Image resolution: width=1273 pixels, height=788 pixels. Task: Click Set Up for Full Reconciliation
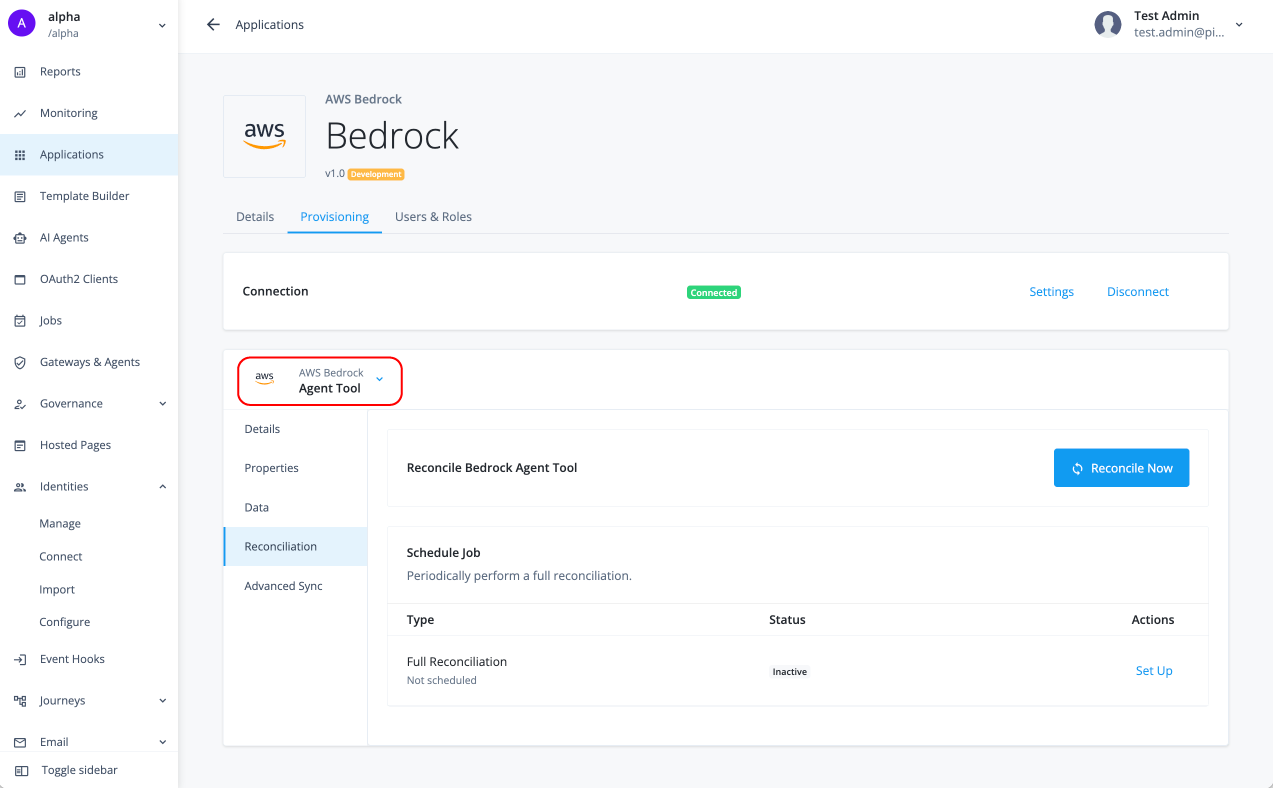[x=1154, y=671]
